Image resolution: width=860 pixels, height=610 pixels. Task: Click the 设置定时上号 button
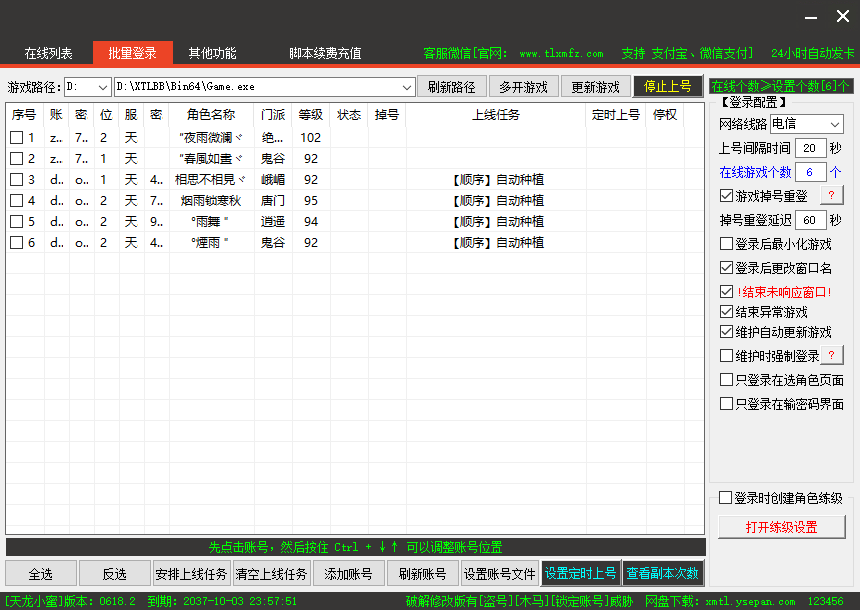click(x=581, y=573)
